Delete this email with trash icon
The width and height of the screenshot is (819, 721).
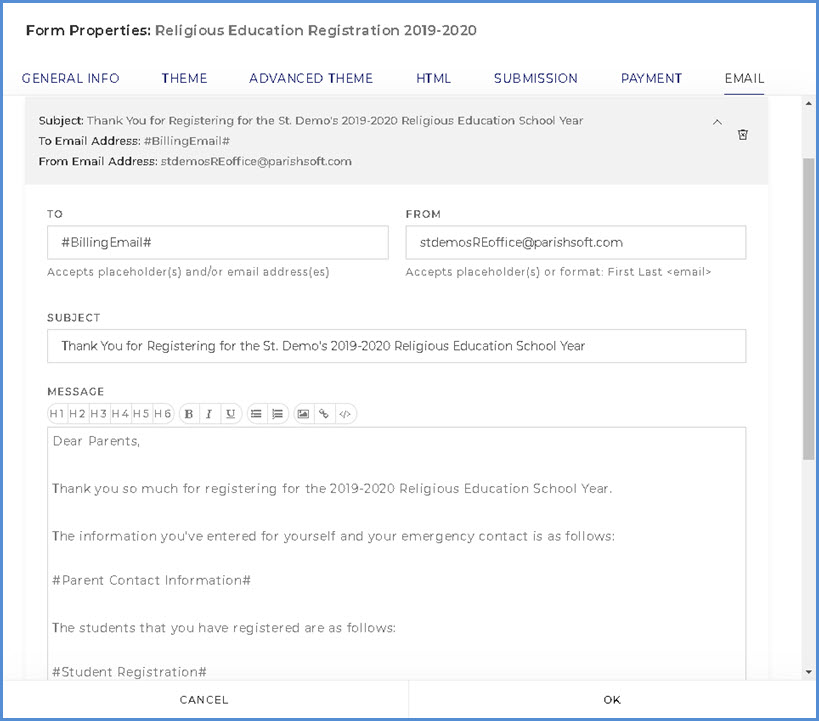[743, 134]
